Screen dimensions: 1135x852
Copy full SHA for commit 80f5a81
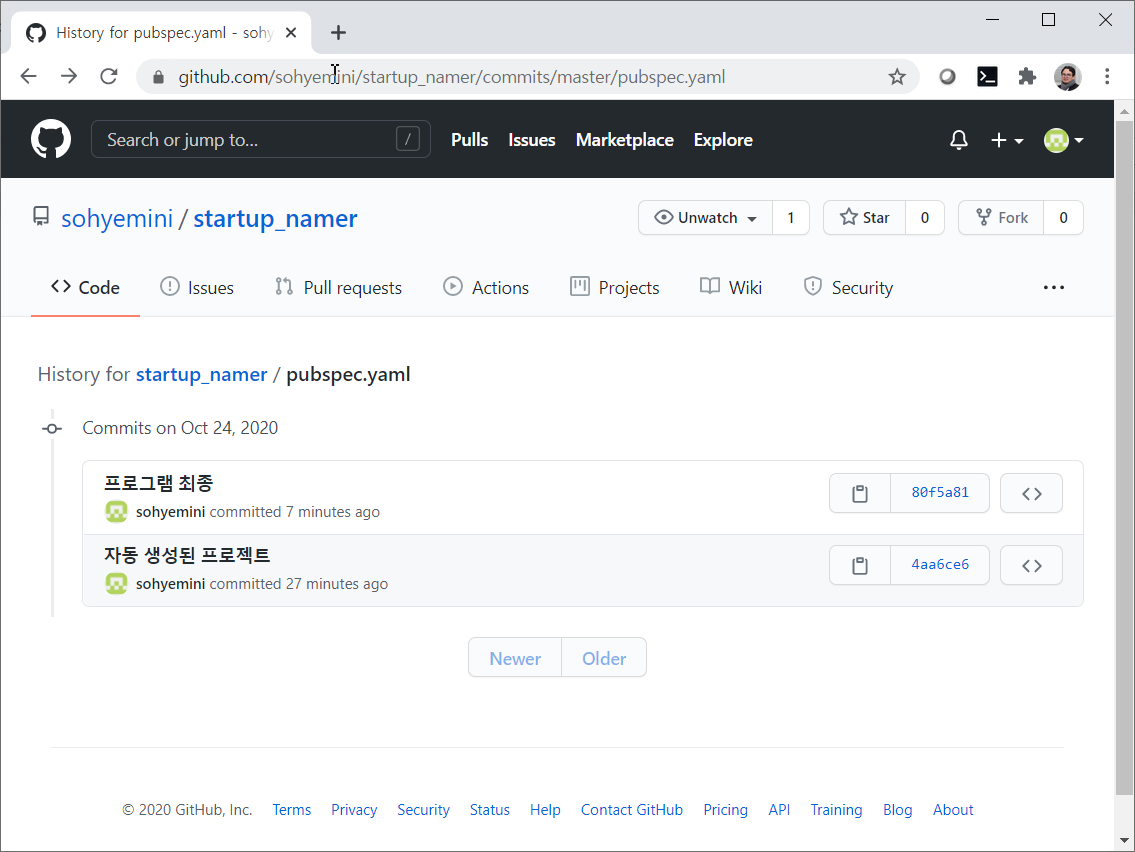tap(859, 493)
